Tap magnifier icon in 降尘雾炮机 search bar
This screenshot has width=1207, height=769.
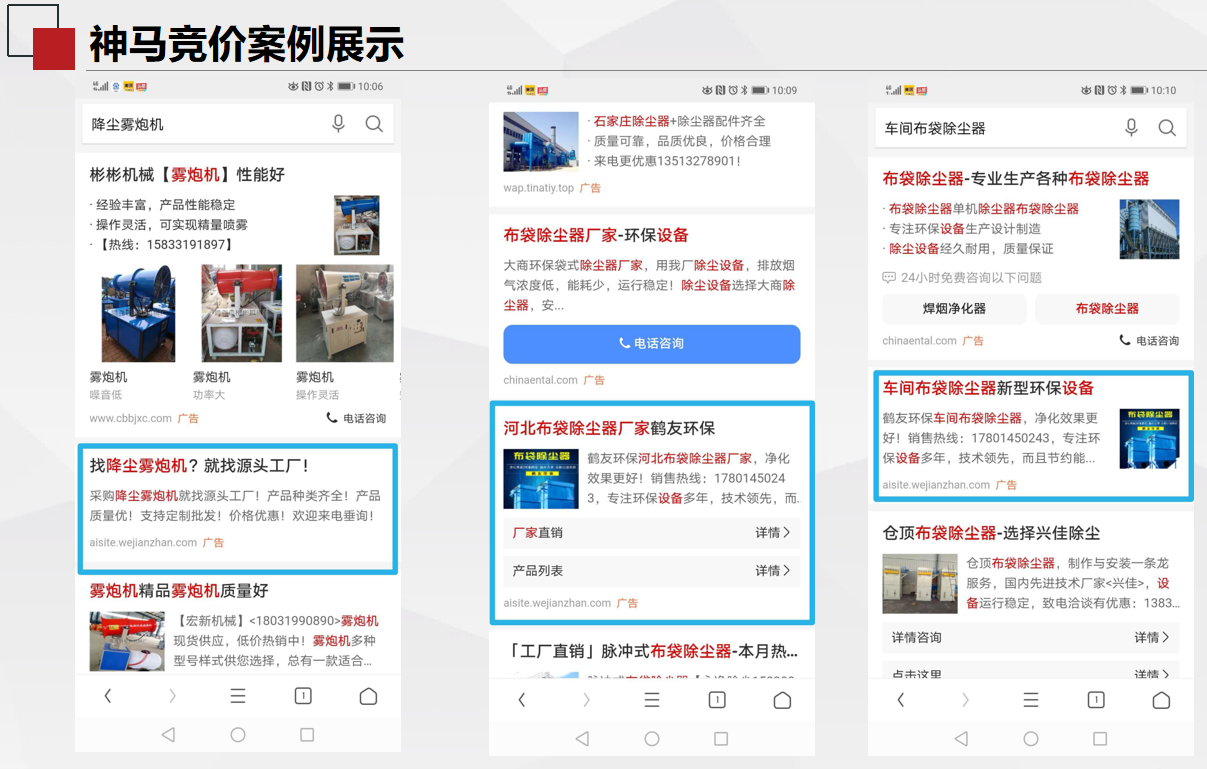point(374,124)
